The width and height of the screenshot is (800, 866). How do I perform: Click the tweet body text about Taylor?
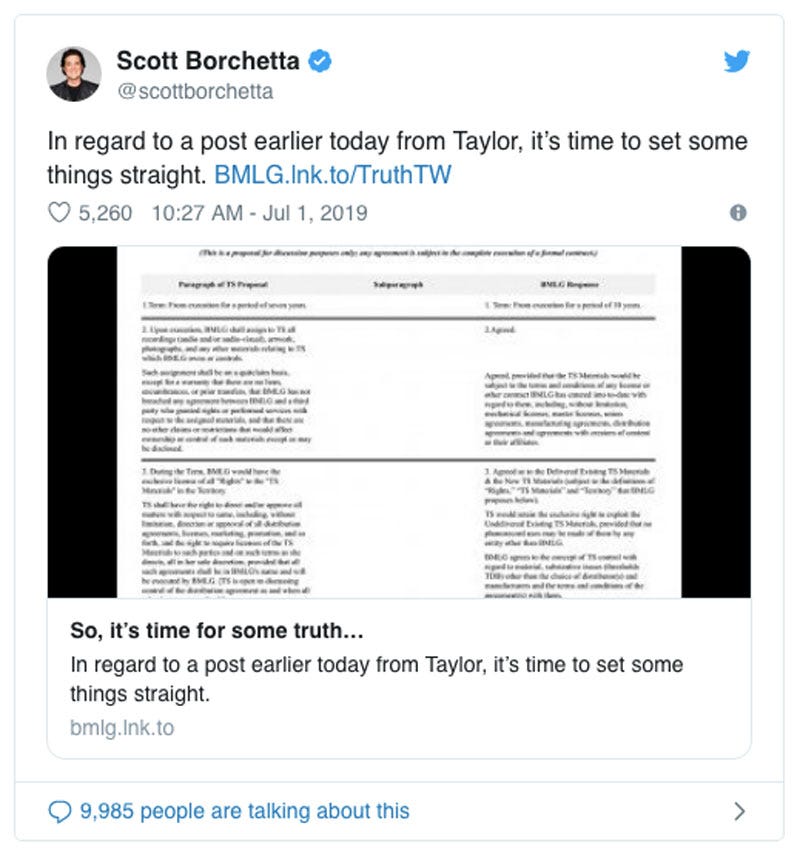tap(397, 158)
